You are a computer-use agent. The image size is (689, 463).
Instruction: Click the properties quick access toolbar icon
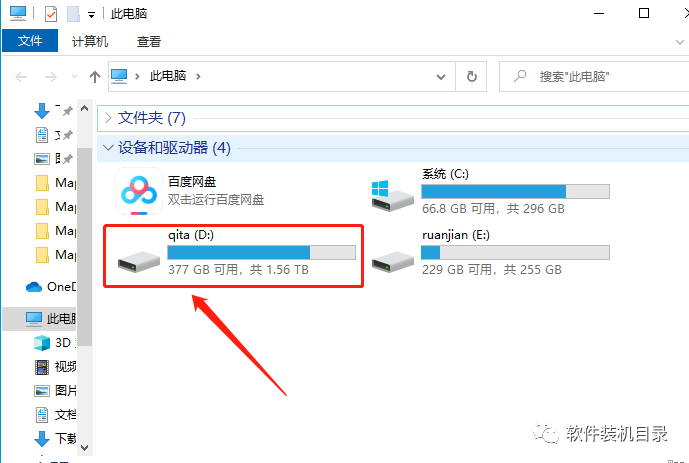tap(51, 14)
